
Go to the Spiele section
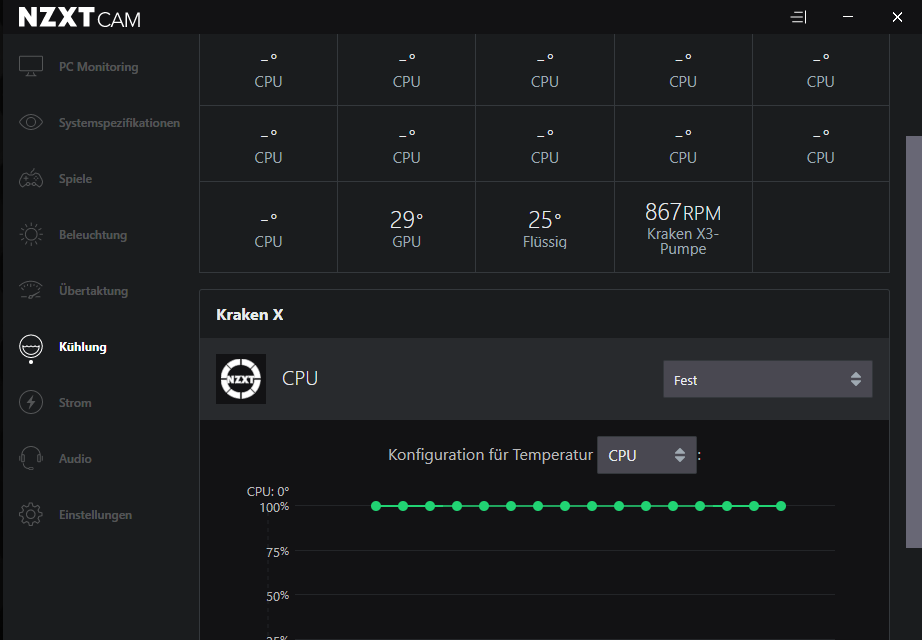point(75,179)
